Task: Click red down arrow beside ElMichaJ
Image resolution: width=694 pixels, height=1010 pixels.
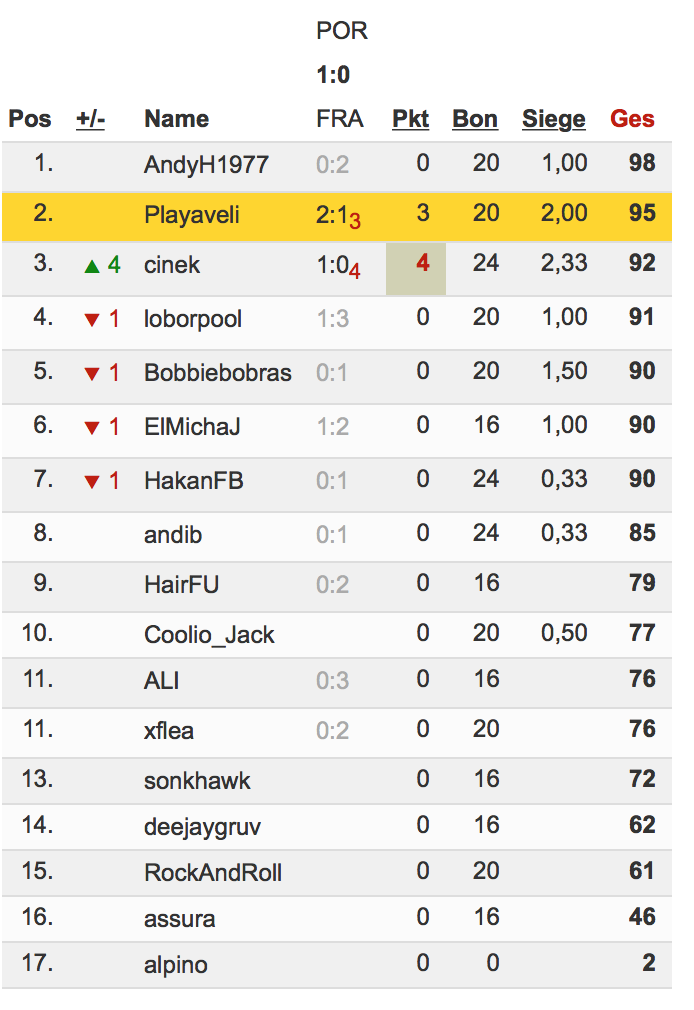Action: click(x=92, y=428)
